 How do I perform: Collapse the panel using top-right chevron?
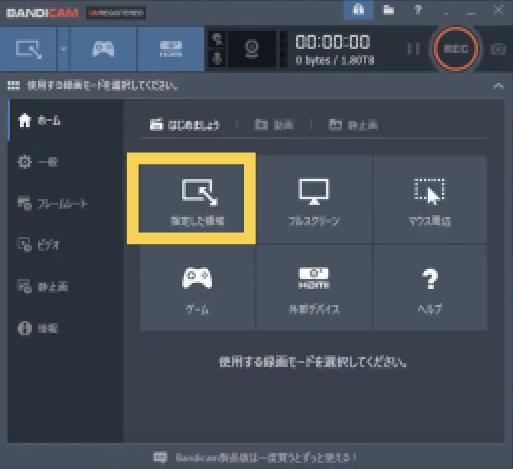click(x=498, y=86)
